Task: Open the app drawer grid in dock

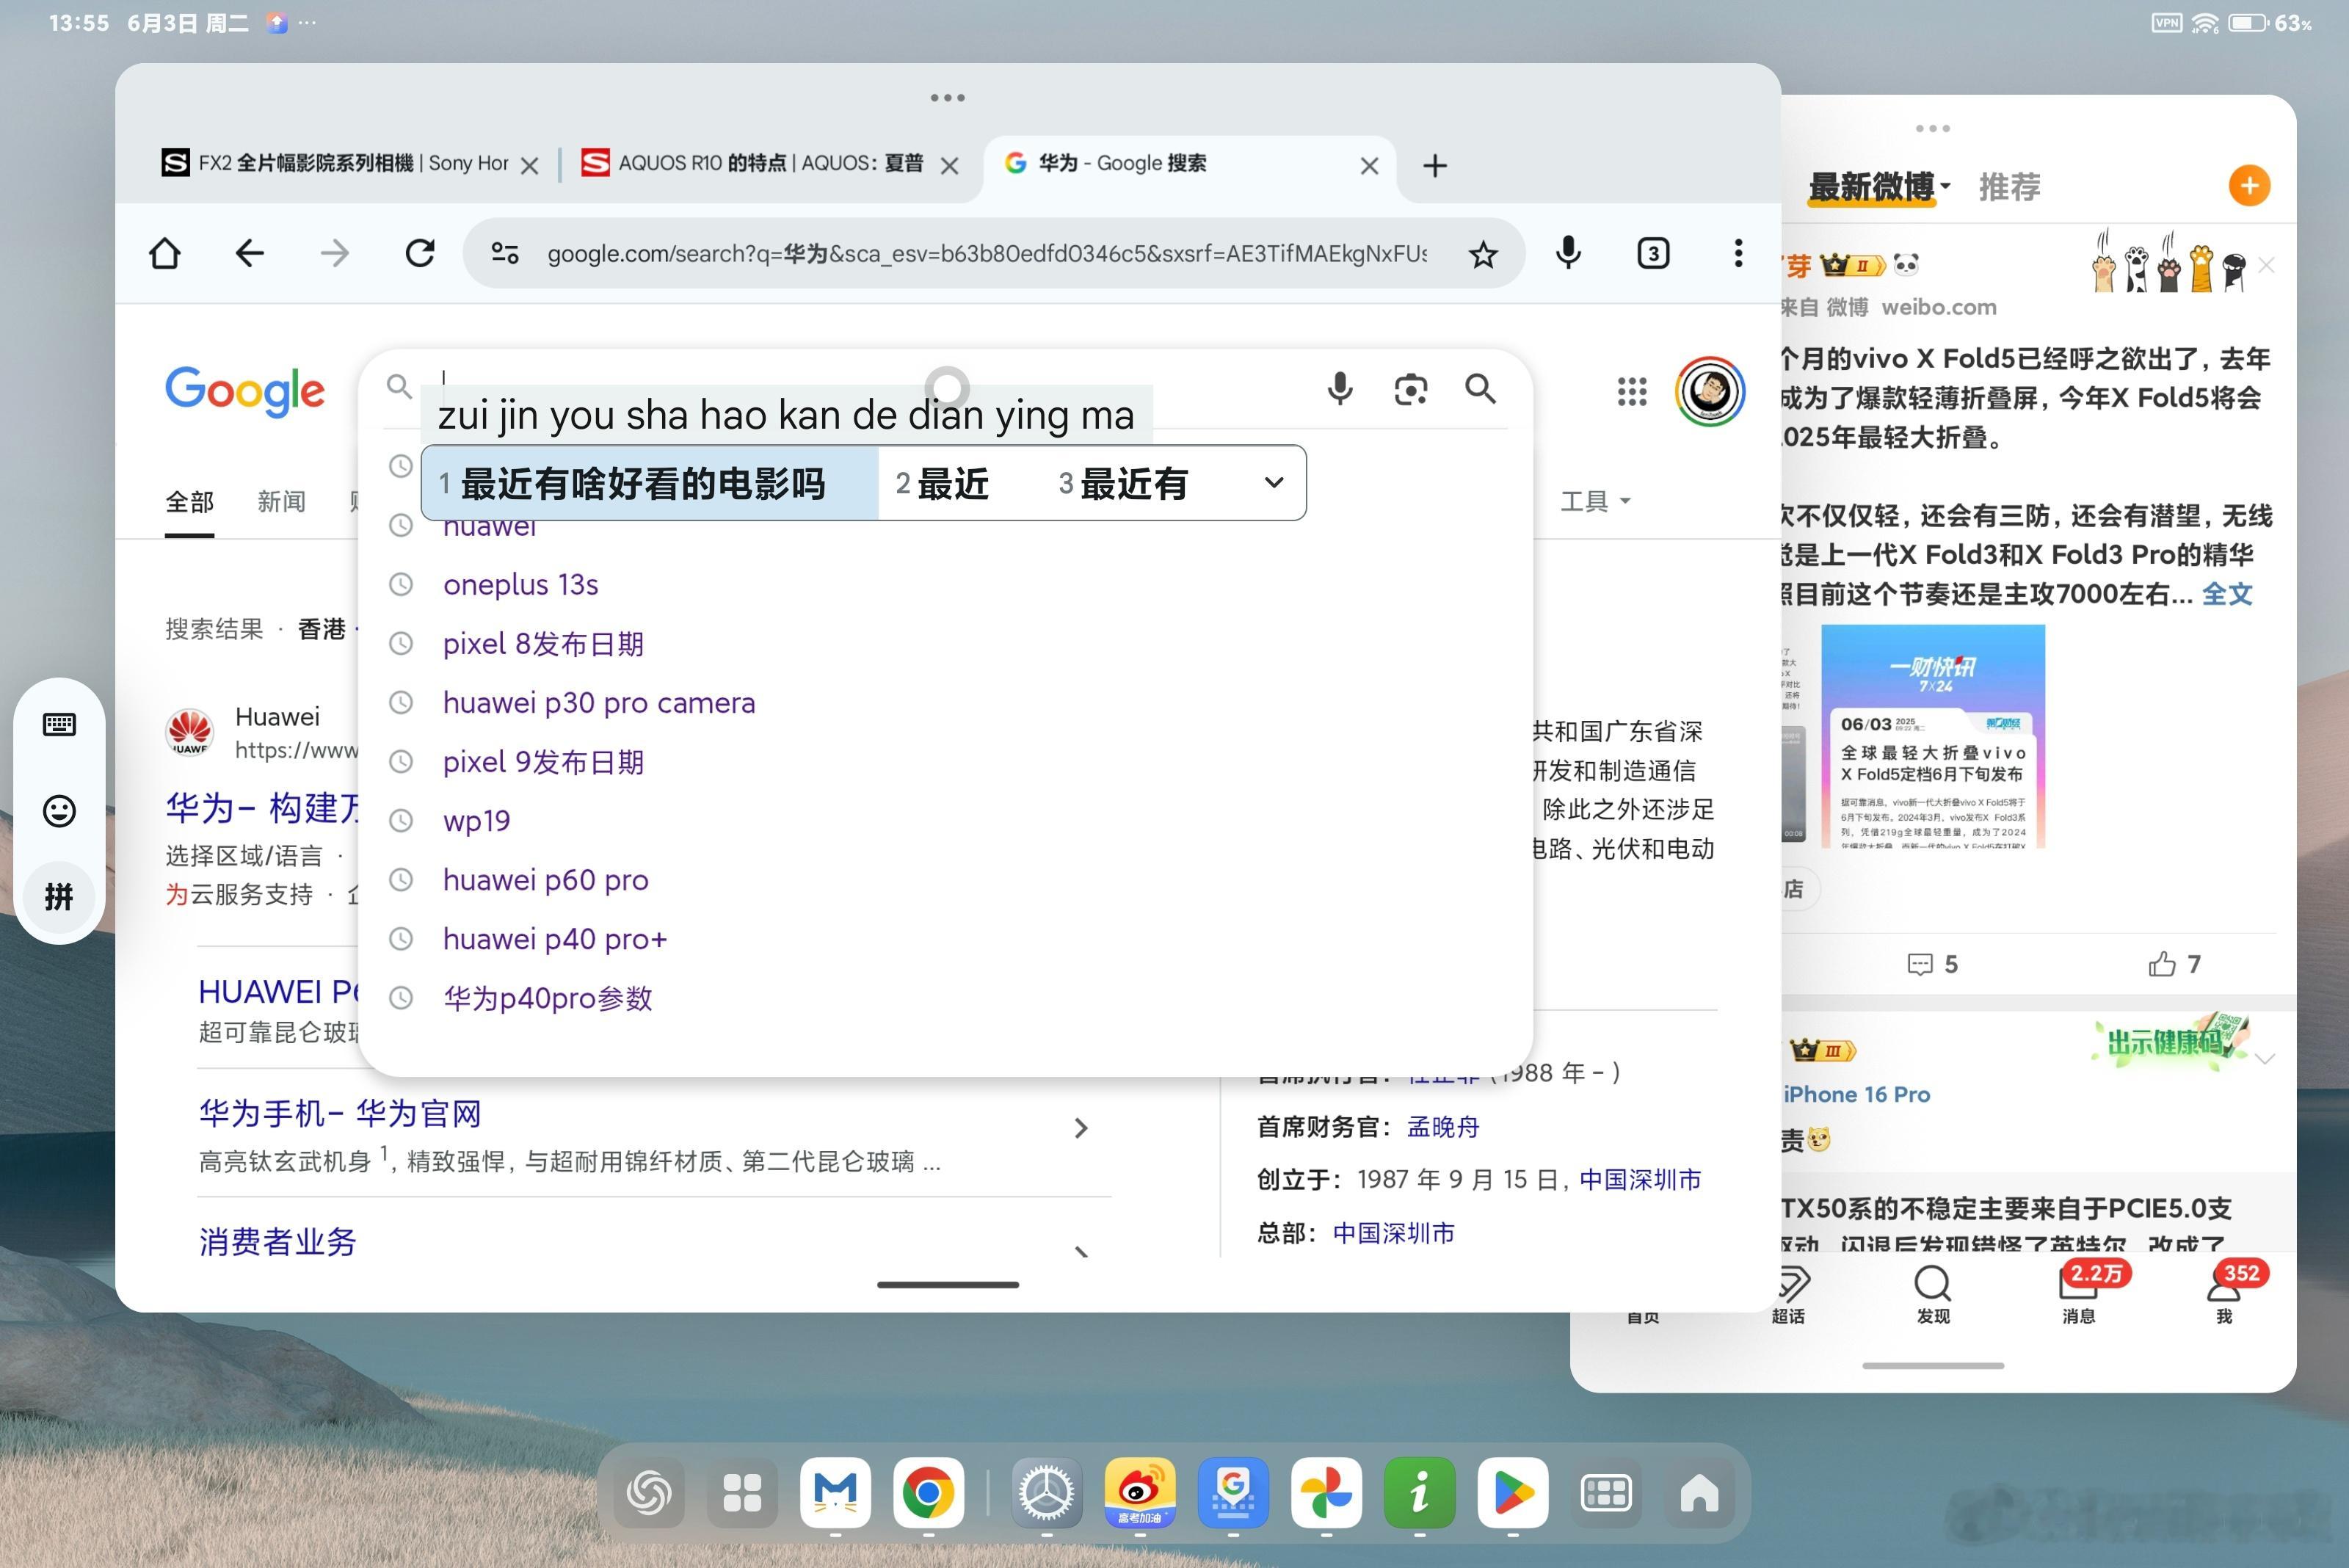Action: pos(742,1492)
